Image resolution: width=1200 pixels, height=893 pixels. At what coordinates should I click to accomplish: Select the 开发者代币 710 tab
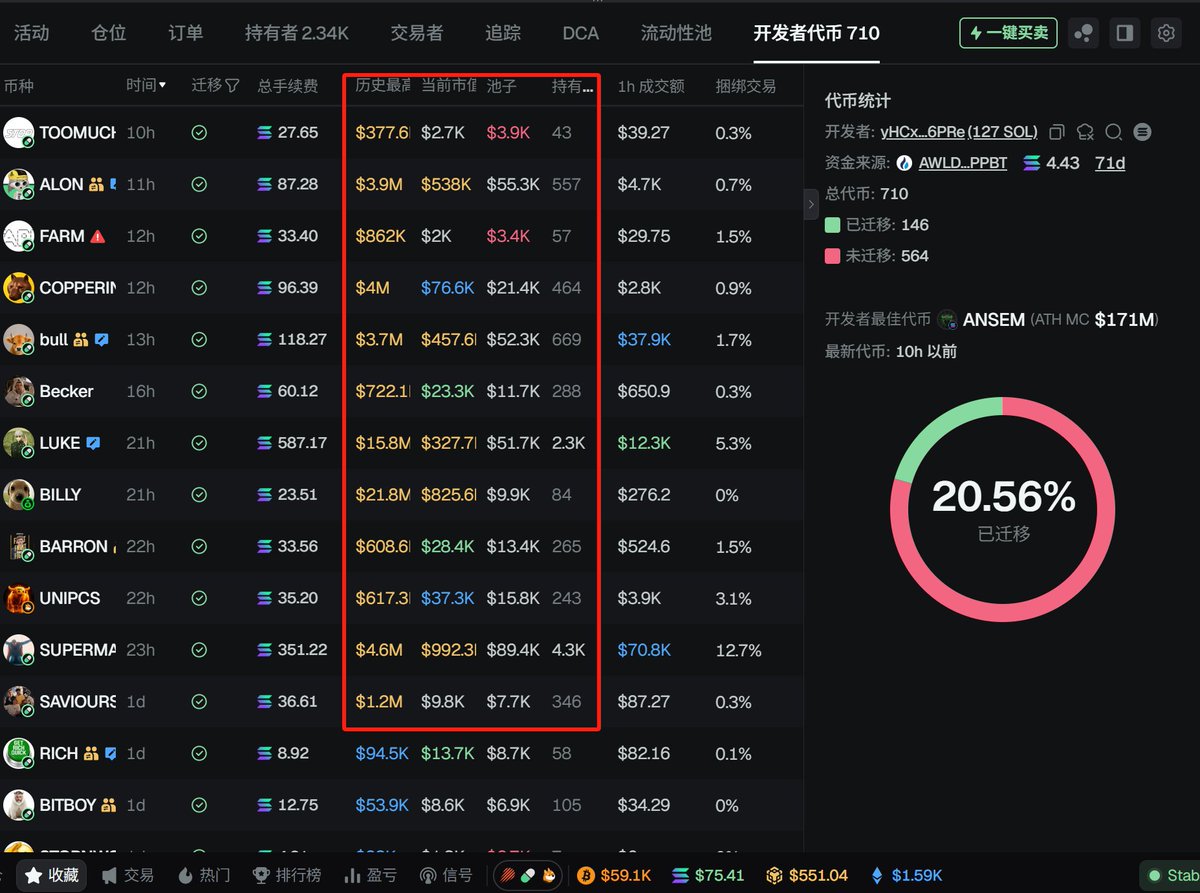tap(817, 33)
